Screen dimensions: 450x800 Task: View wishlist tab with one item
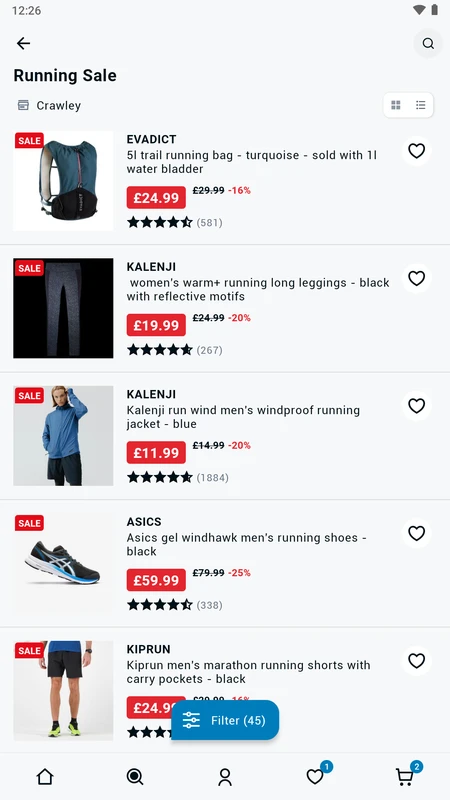point(317,774)
